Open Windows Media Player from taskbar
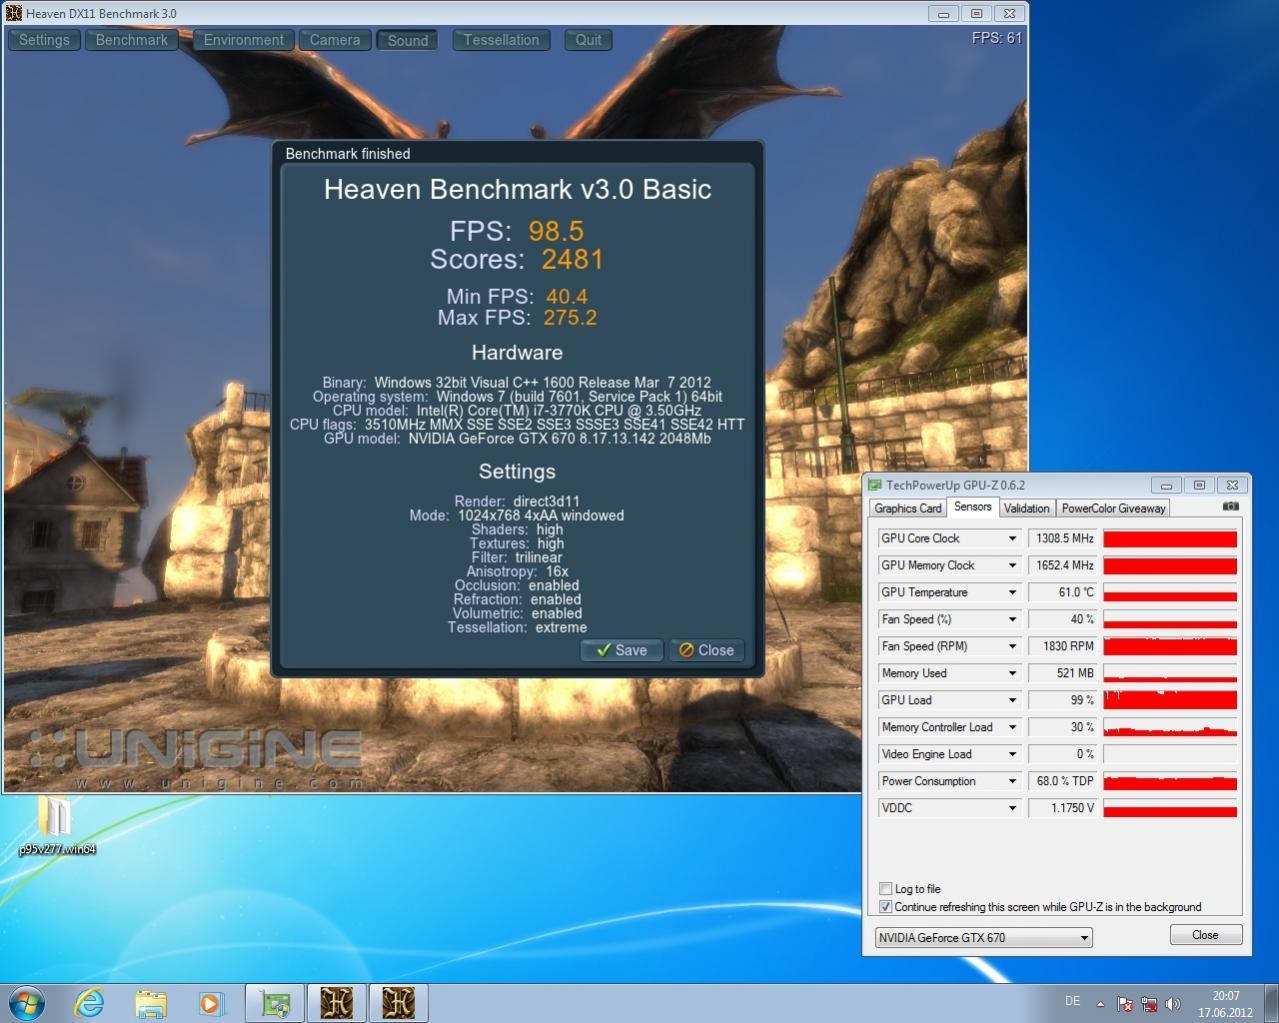Viewport: 1279px width, 1023px height. 210,1003
